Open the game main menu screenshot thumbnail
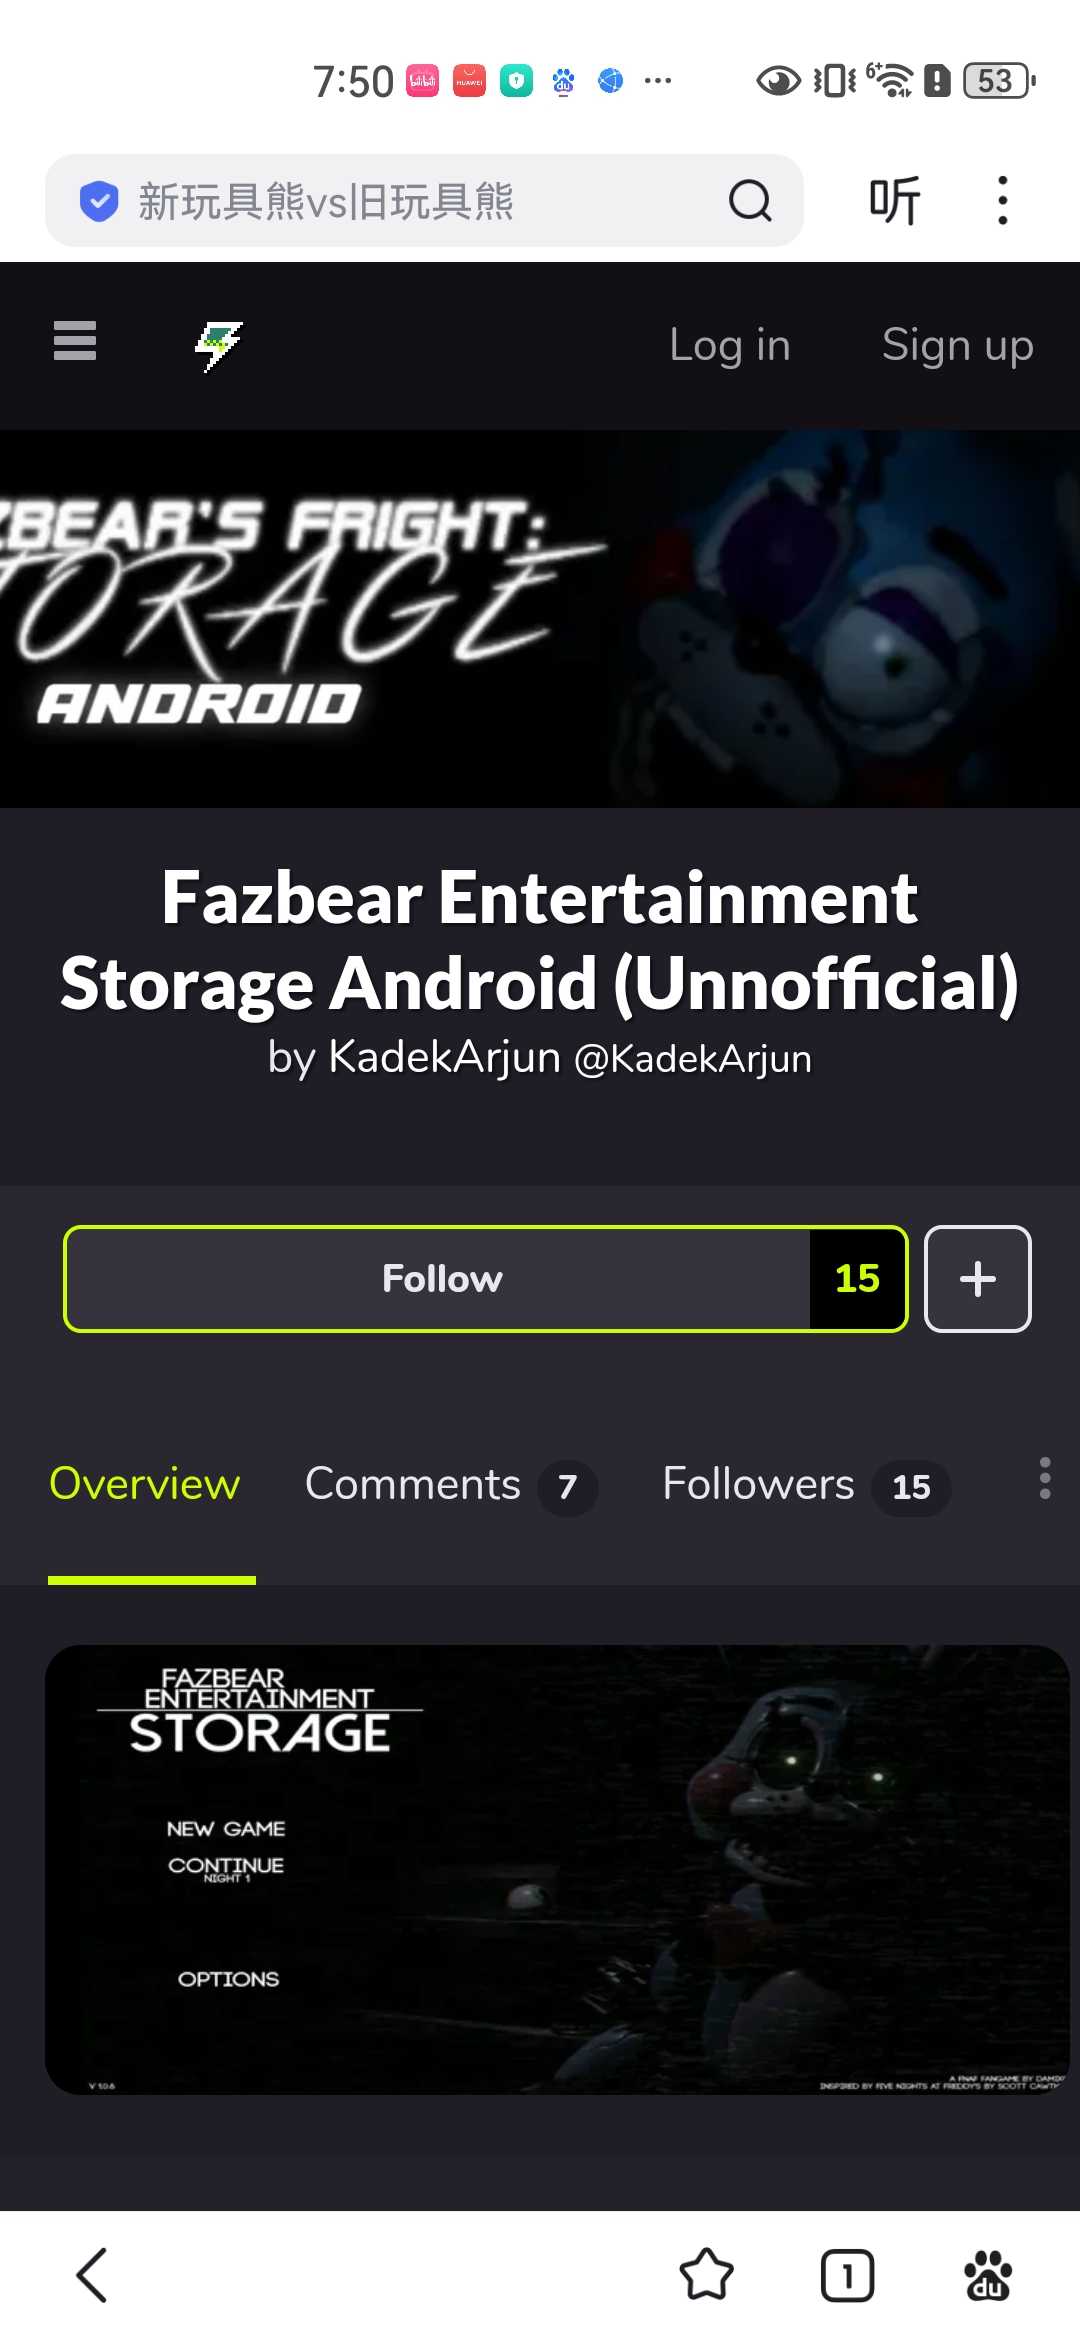Image resolution: width=1080 pixels, height=2340 pixels. (x=557, y=1870)
